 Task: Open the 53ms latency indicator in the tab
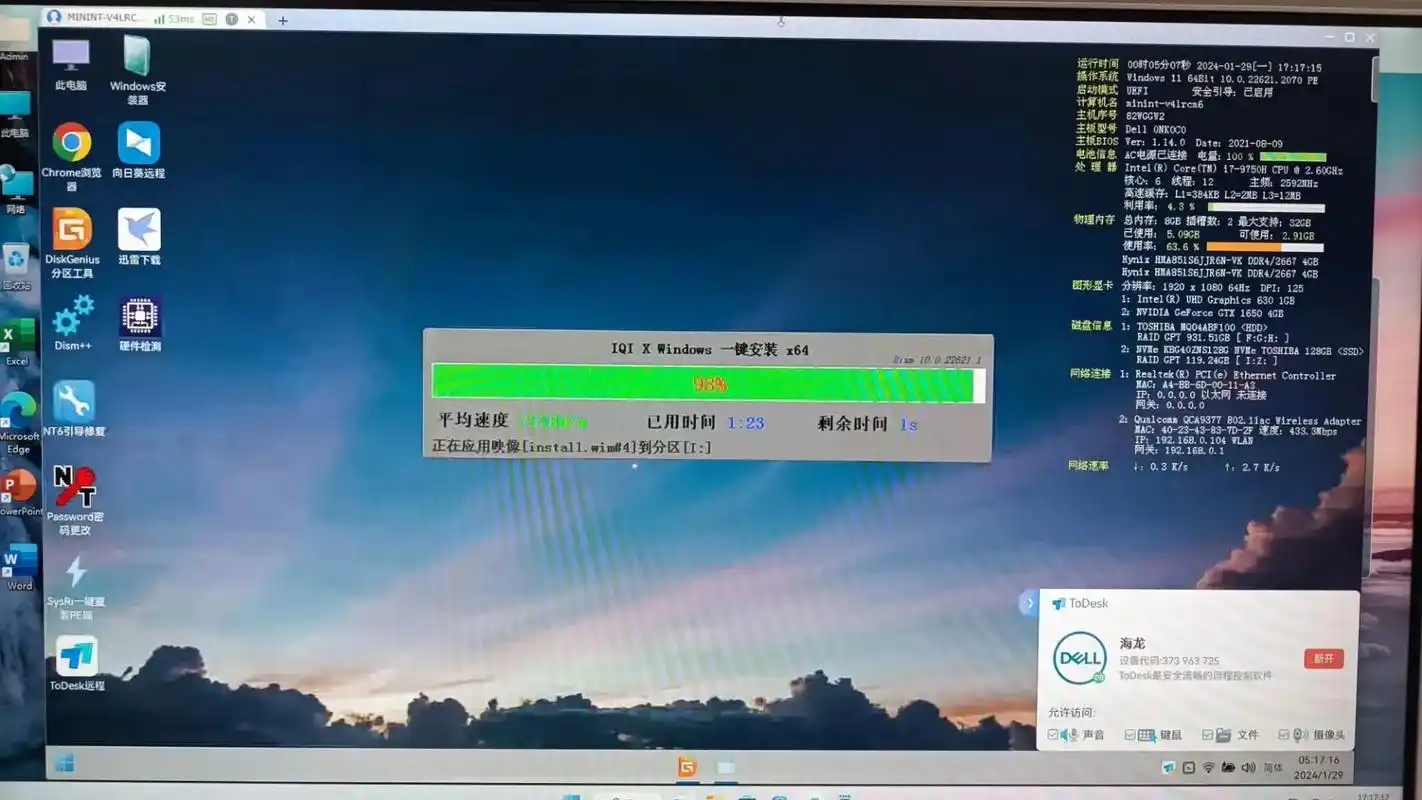174,19
